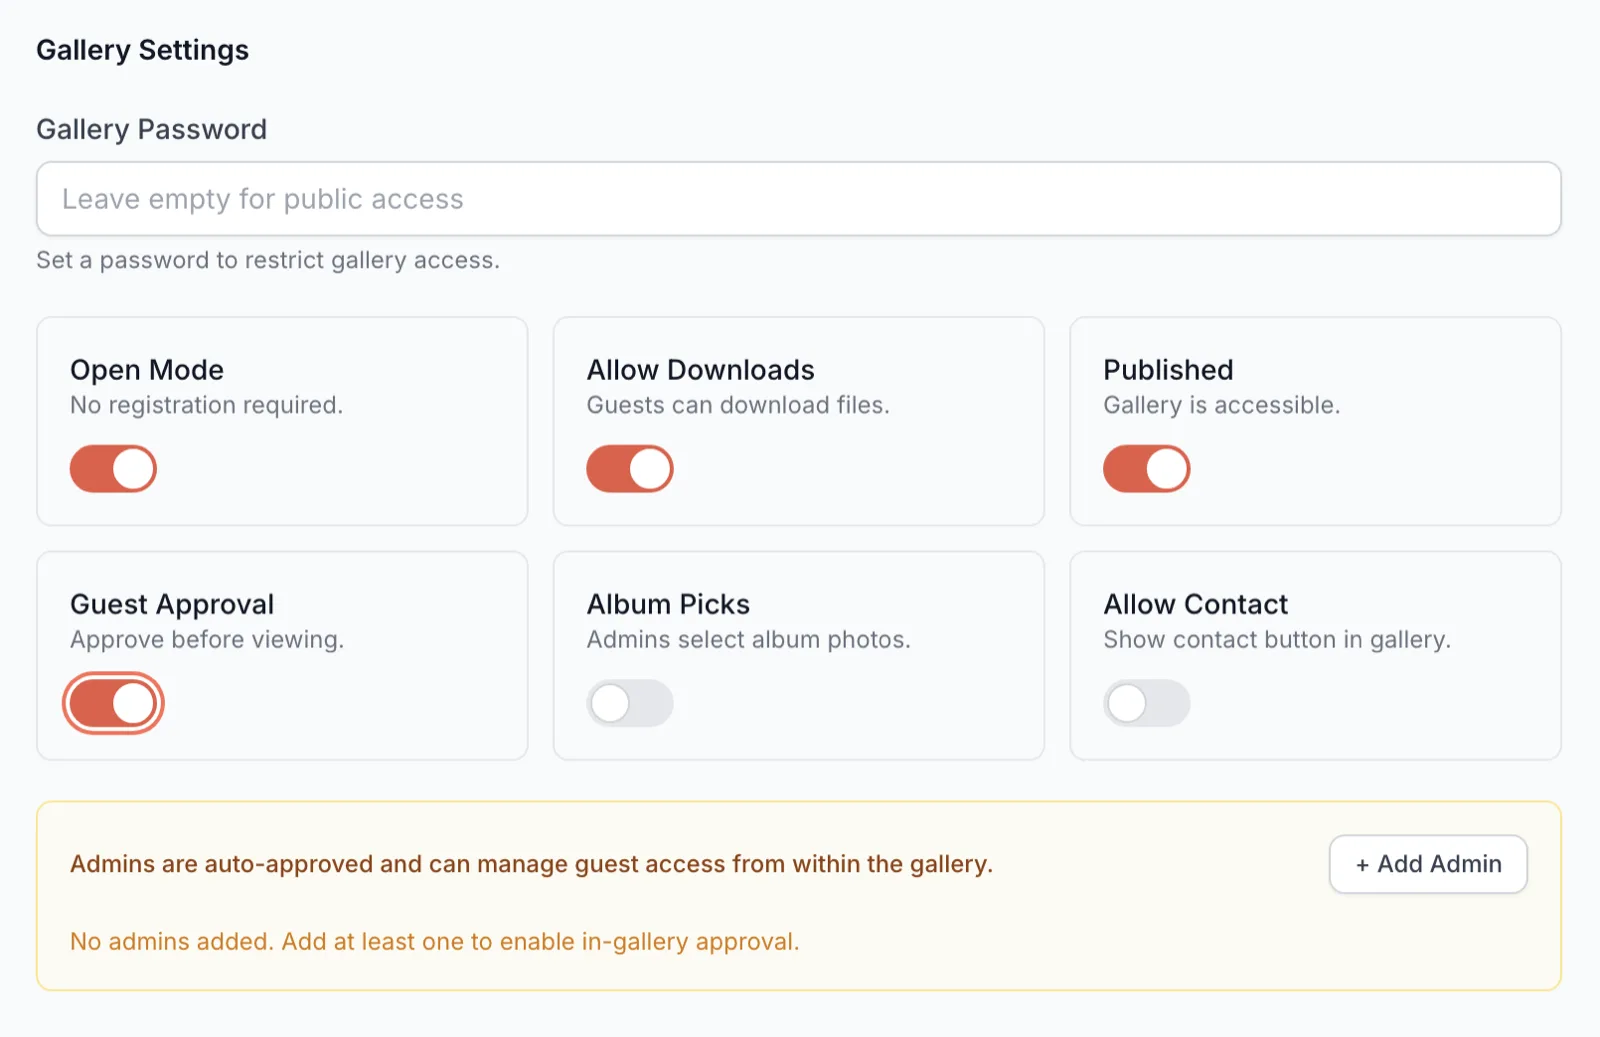Click the password restriction helper text
The height and width of the screenshot is (1037, 1600).
click(268, 260)
